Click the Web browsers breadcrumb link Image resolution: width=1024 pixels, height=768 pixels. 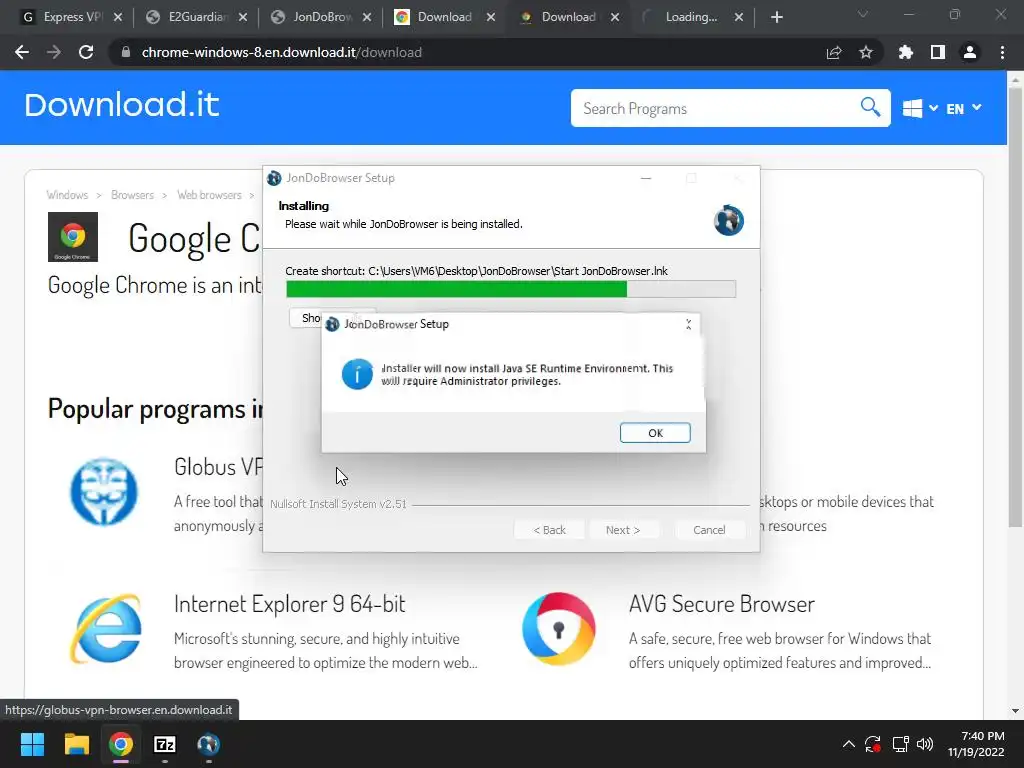click(x=209, y=195)
